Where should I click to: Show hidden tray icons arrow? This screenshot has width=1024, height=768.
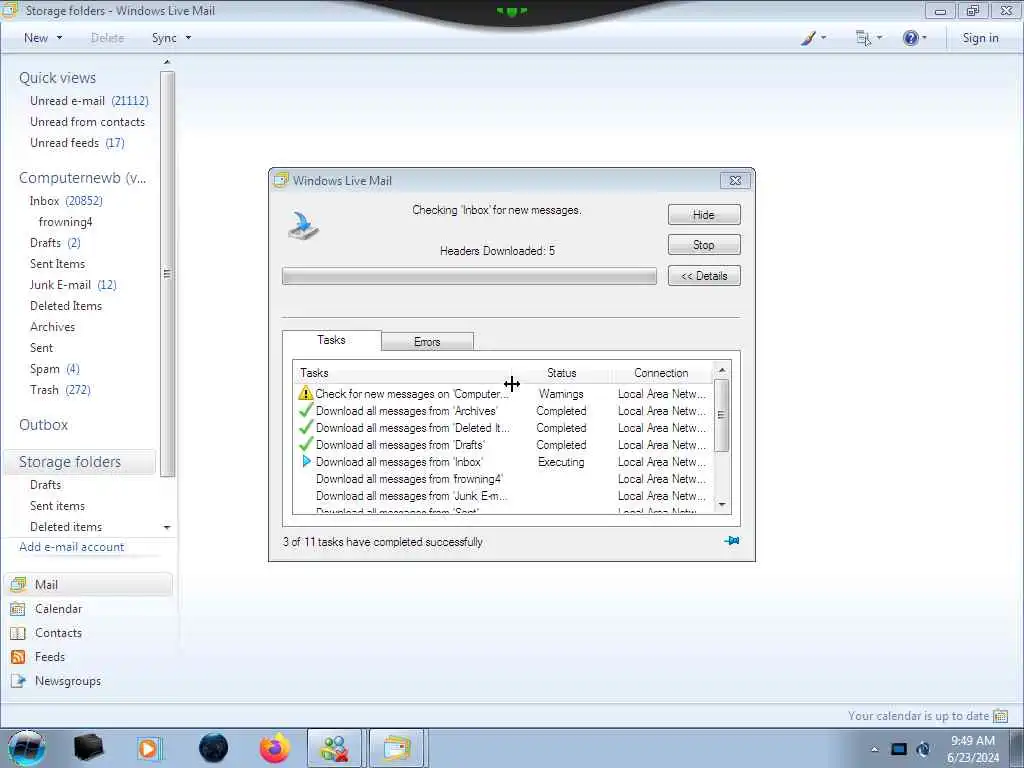pos(874,749)
